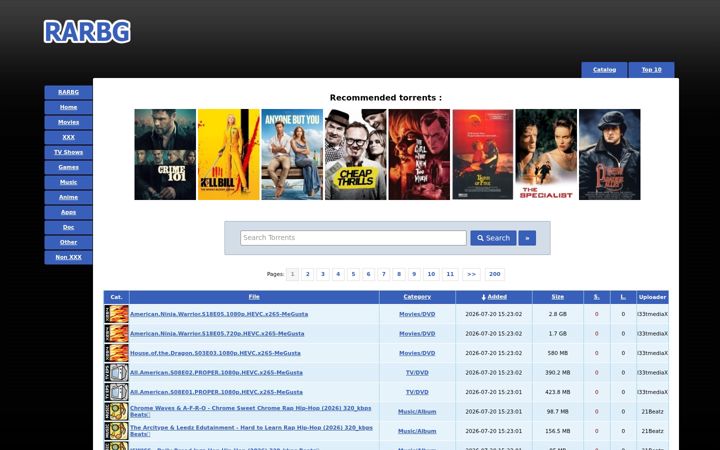The height and width of the screenshot is (450, 720).
Task: Open Apps in the sidebar
Action: tap(68, 212)
